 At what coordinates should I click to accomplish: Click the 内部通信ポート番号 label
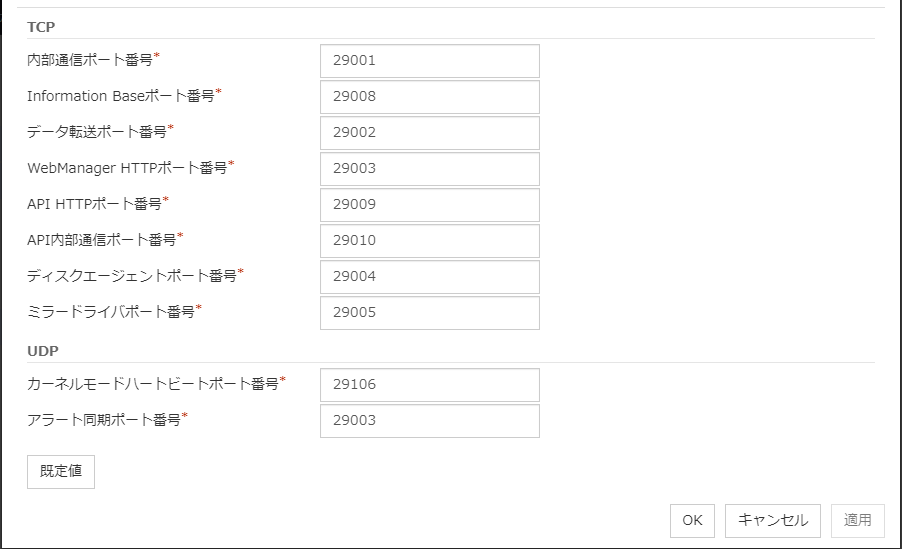[x=90, y=60]
